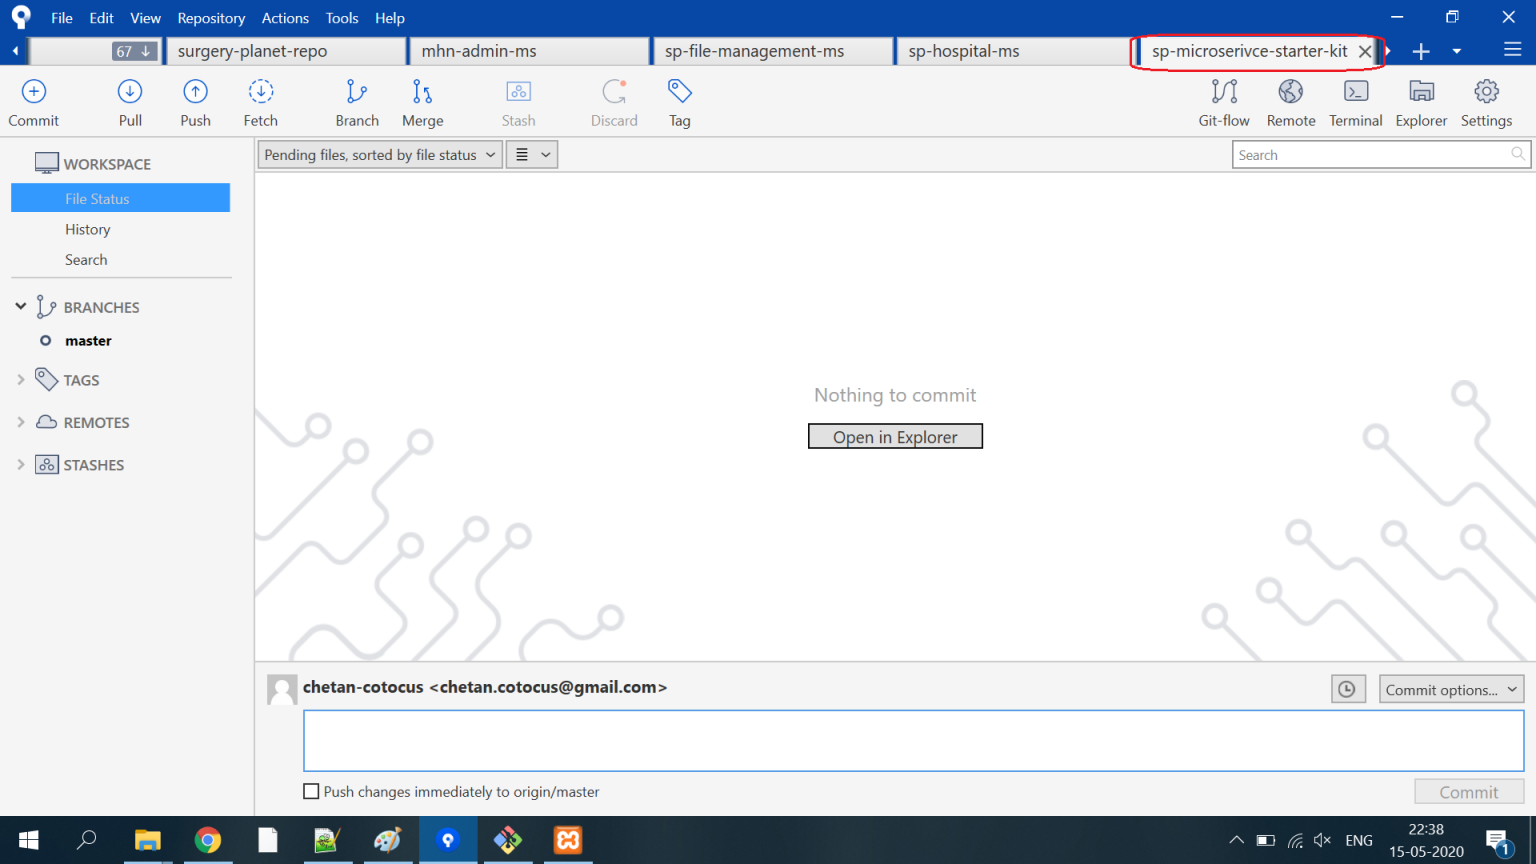Open the Repository menu
The image size is (1536, 864).
point(211,18)
